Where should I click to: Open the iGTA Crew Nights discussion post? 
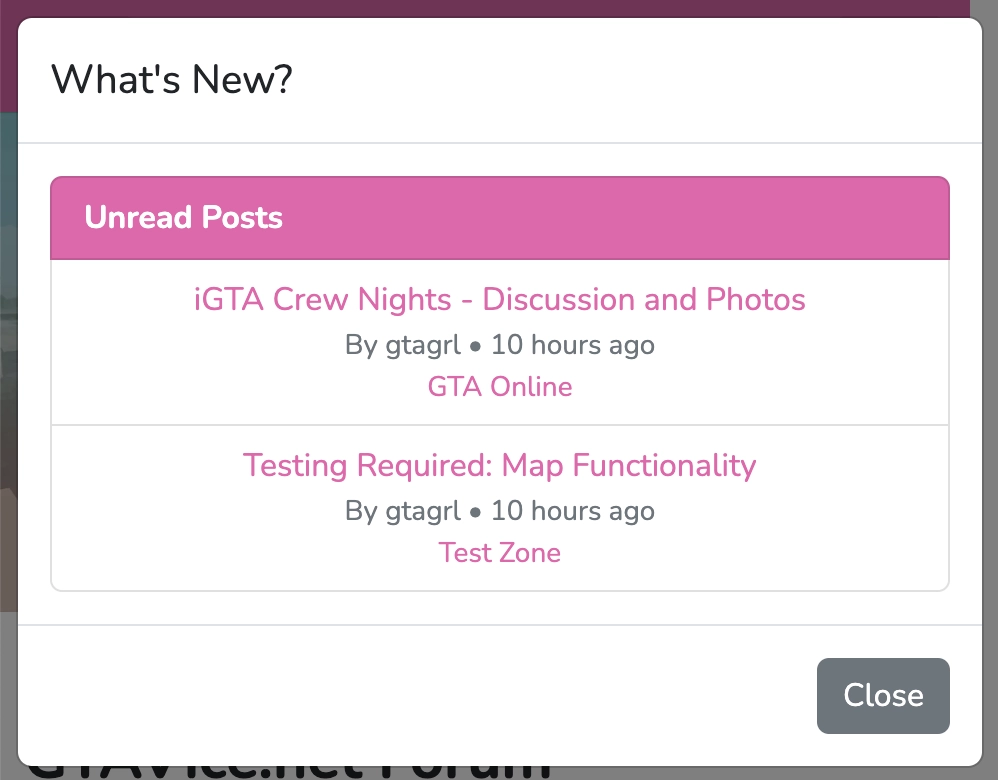point(499,299)
